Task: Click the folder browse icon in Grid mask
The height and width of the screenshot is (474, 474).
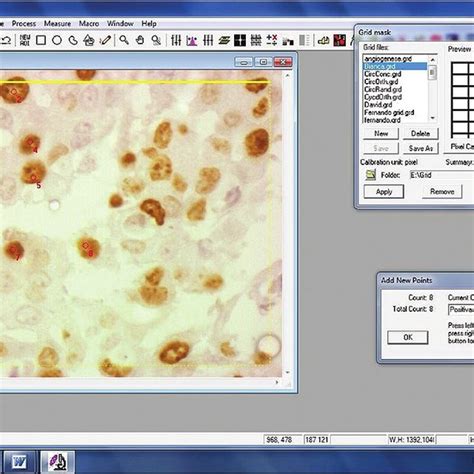Action: click(x=370, y=175)
